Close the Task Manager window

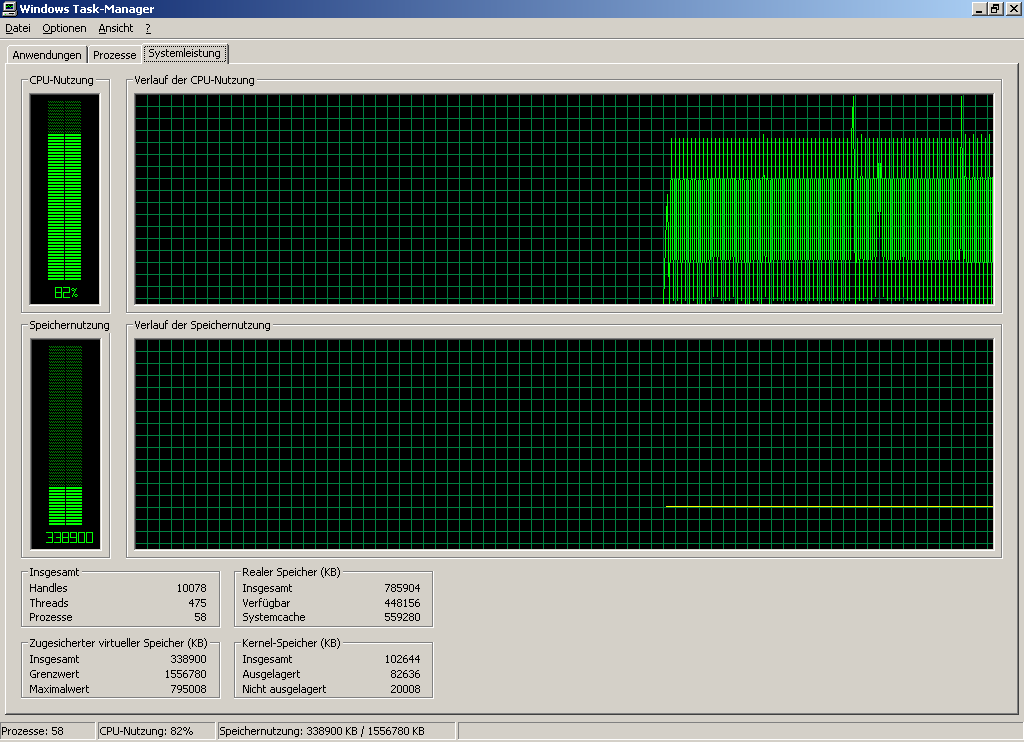[x=1013, y=9]
